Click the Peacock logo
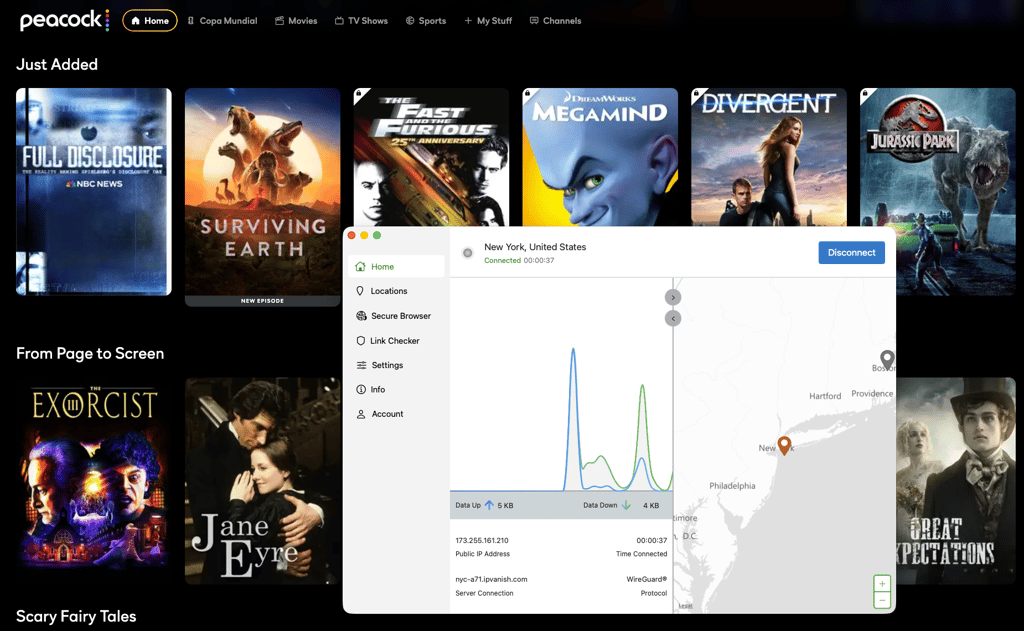This screenshot has width=1024, height=631. (64, 20)
